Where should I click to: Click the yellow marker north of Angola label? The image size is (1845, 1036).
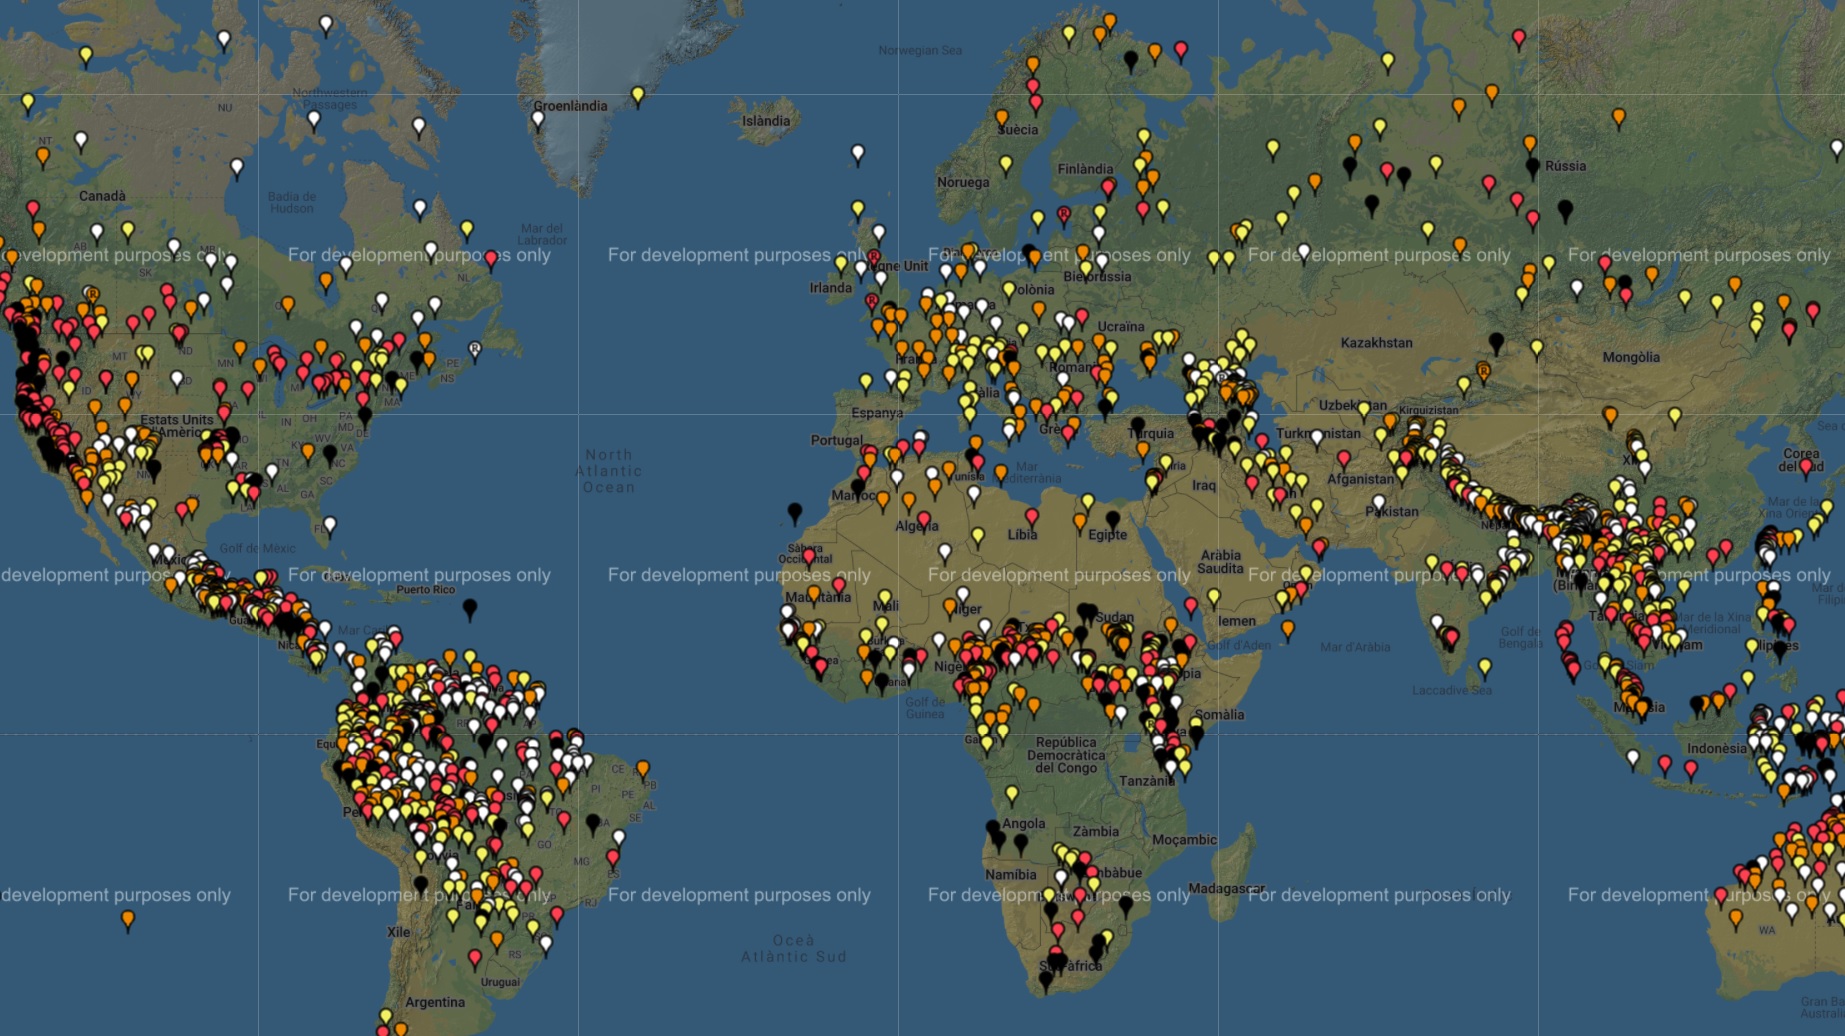(x=1012, y=795)
